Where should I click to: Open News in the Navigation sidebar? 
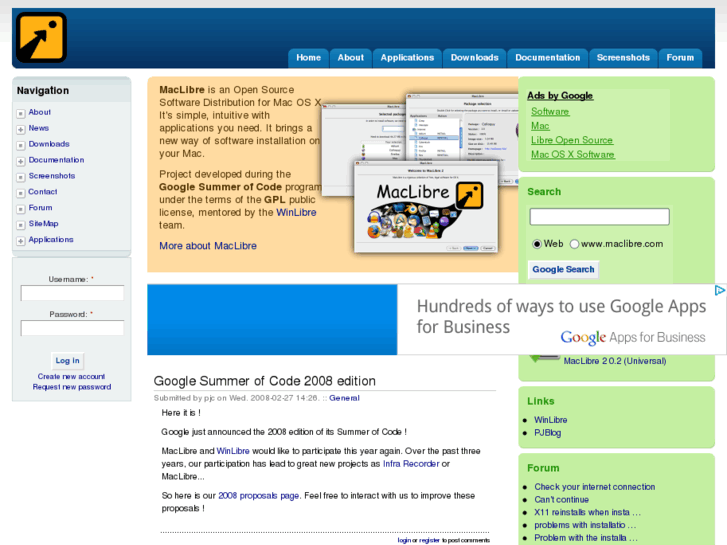tap(38, 128)
